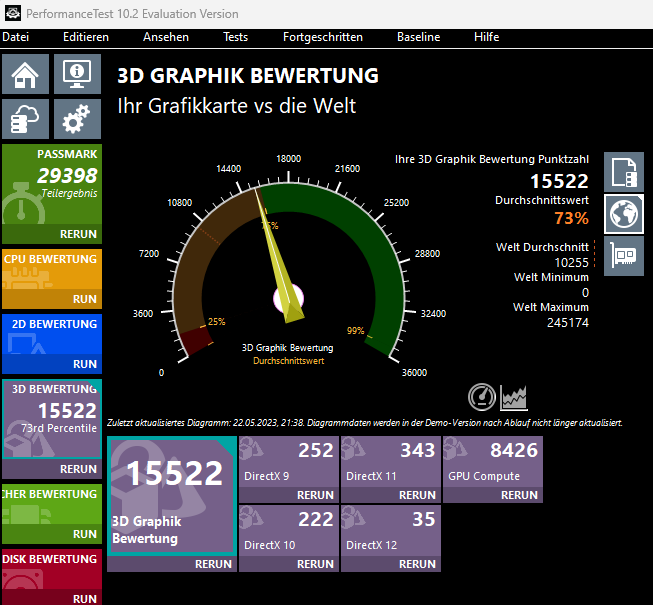Image resolution: width=653 pixels, height=605 pixels.
Task: Open the Baseline menu
Action: pos(419,37)
